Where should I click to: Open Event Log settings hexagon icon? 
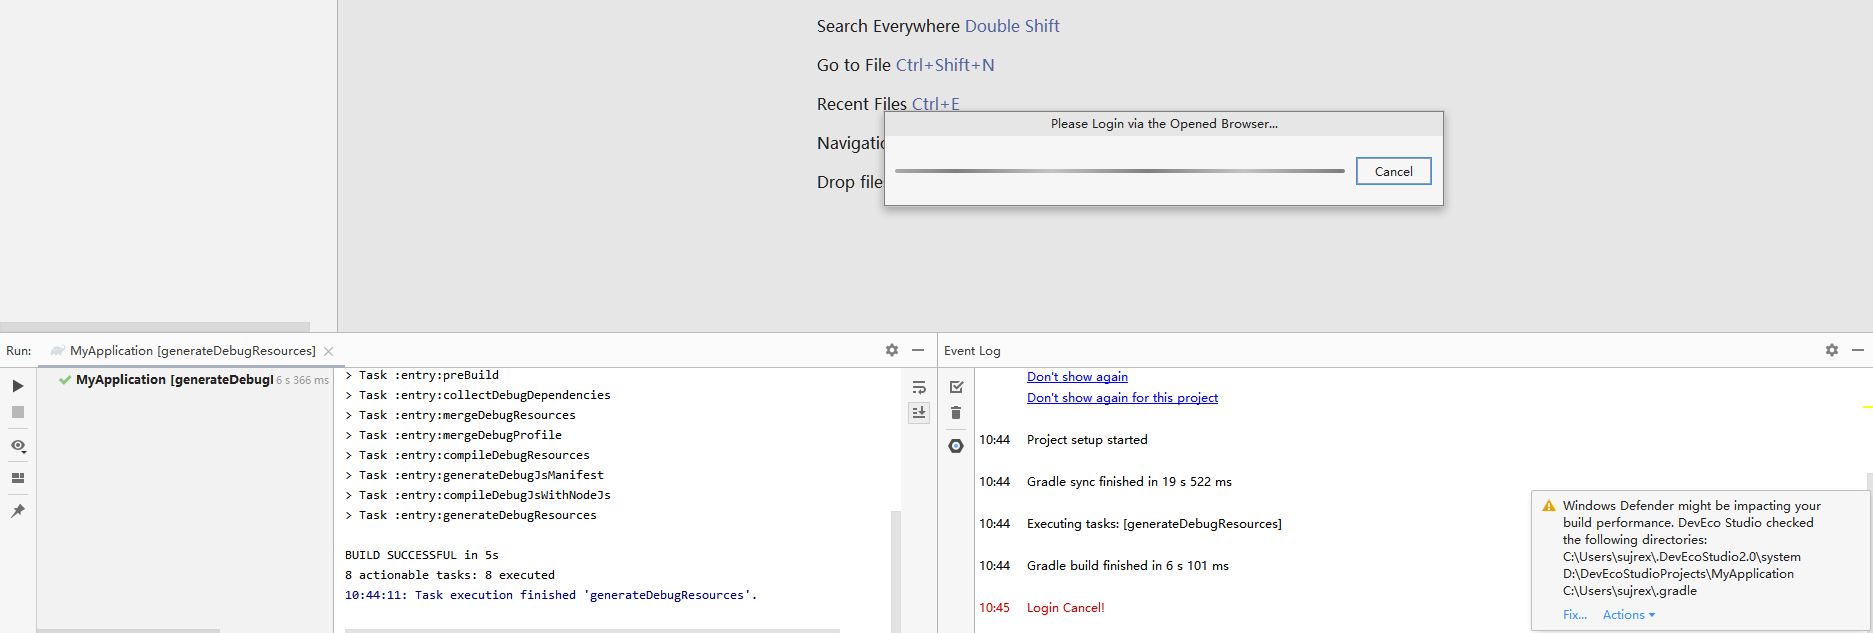tap(956, 446)
